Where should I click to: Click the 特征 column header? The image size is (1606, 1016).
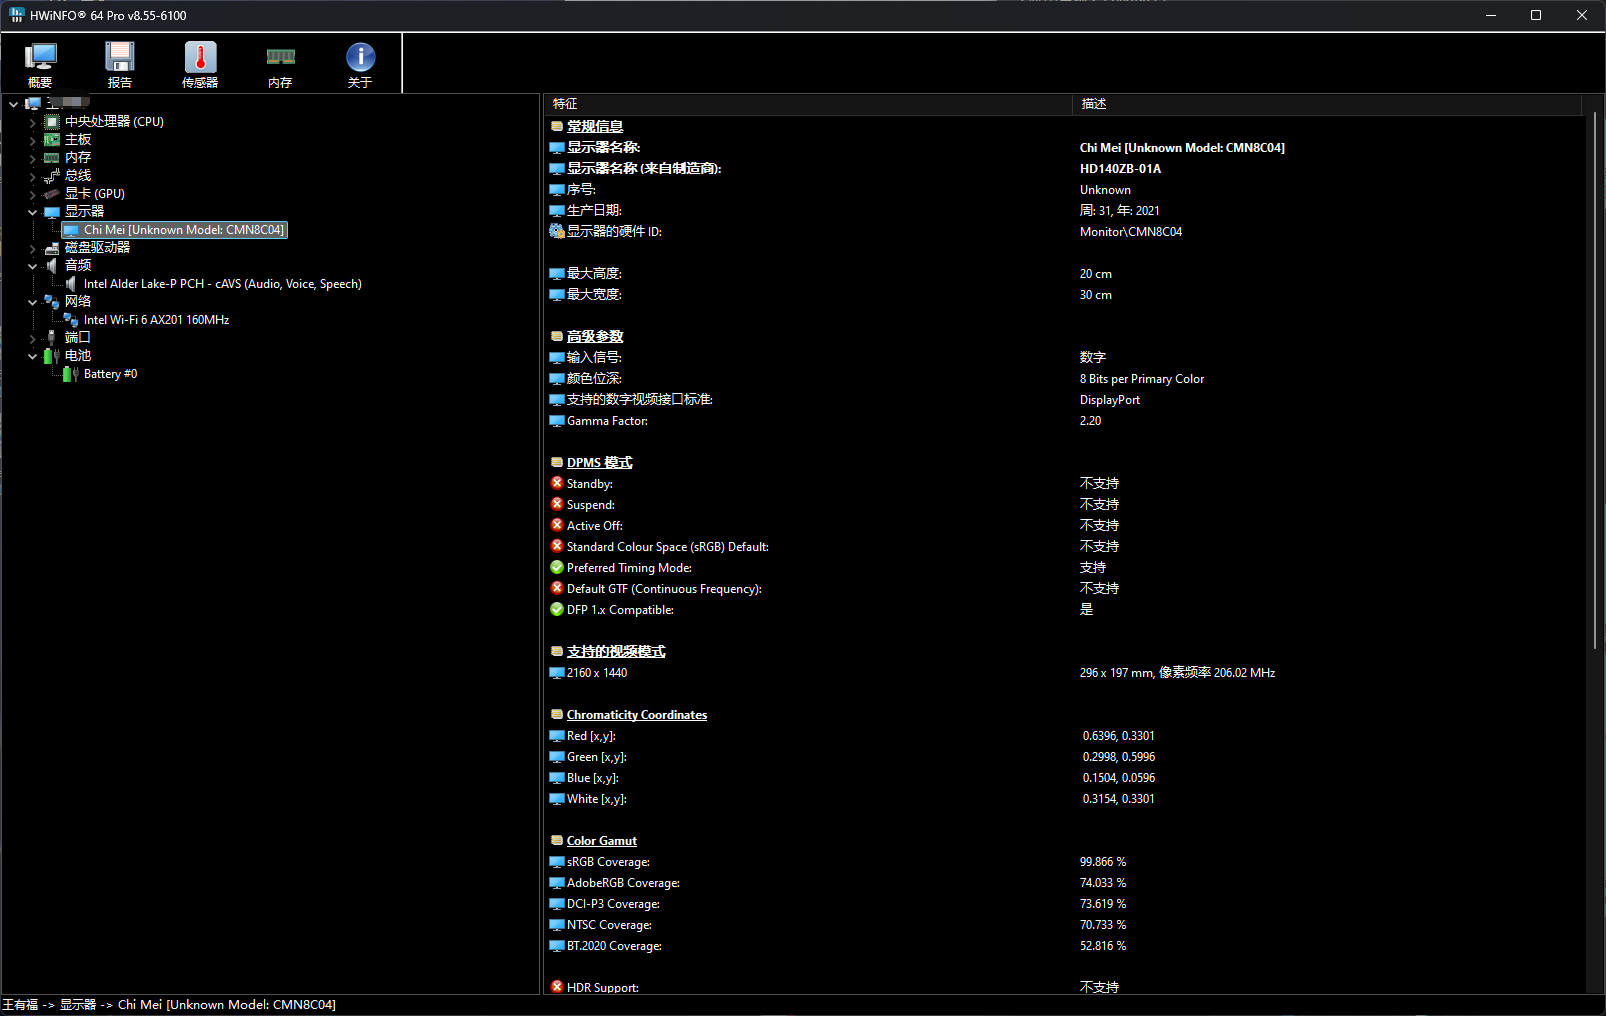coord(808,104)
